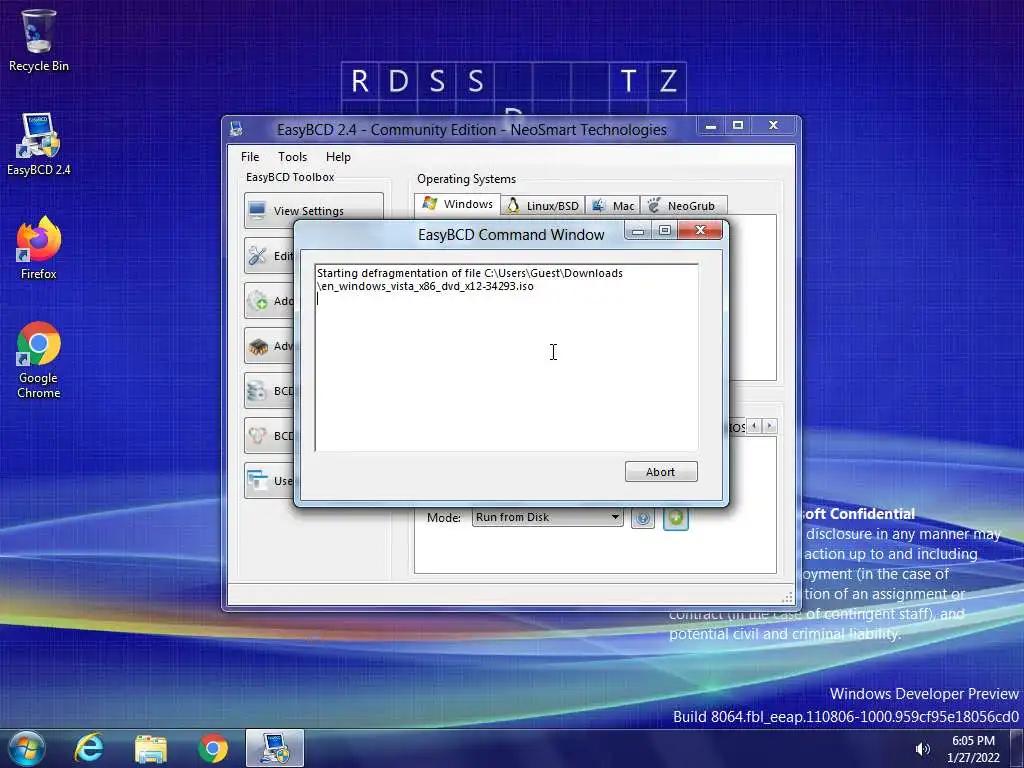Screen dimensions: 1024x768
Task: Switch to the Mac tab
Action: pyautogui.click(x=613, y=206)
